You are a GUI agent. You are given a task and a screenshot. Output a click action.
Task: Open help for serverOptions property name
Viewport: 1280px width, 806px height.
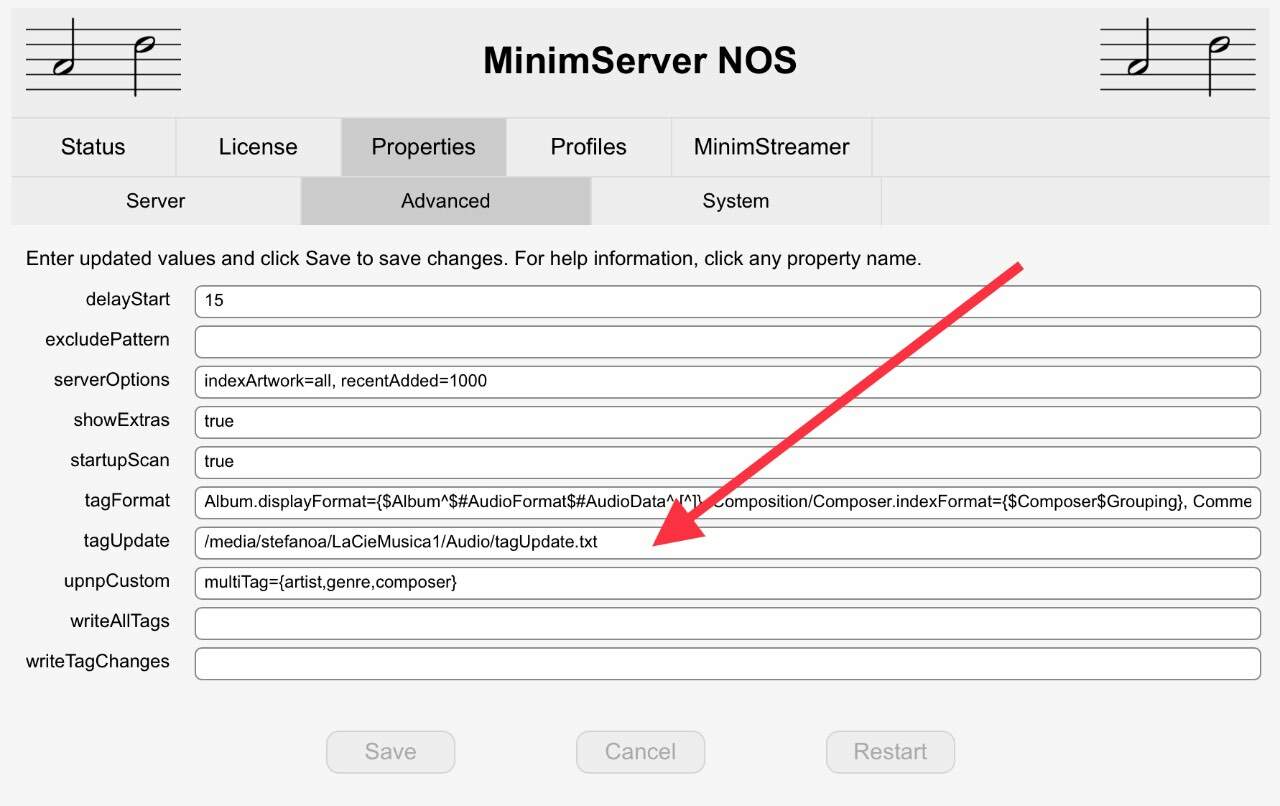(x=112, y=380)
